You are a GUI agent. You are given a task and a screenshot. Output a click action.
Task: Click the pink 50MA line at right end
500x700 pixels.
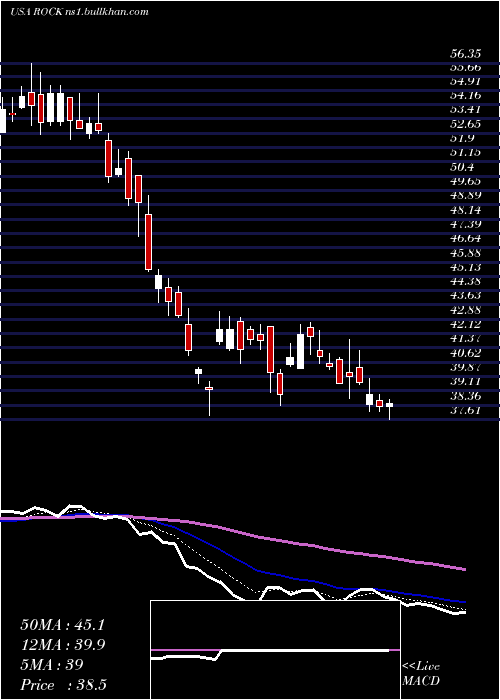pyautogui.click(x=462, y=569)
